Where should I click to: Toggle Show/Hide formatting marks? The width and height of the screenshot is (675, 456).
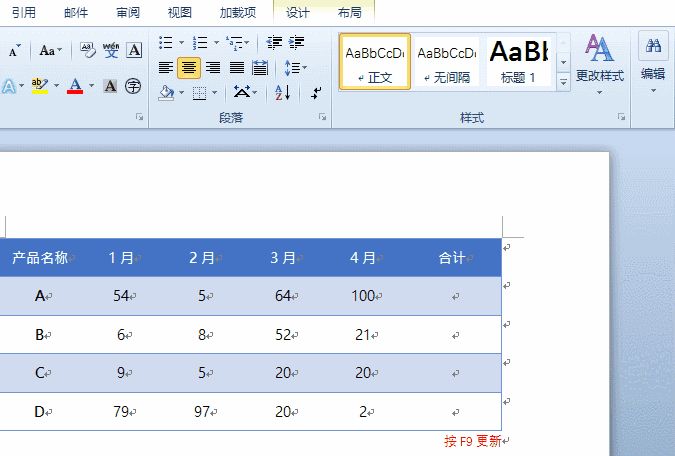(x=316, y=93)
